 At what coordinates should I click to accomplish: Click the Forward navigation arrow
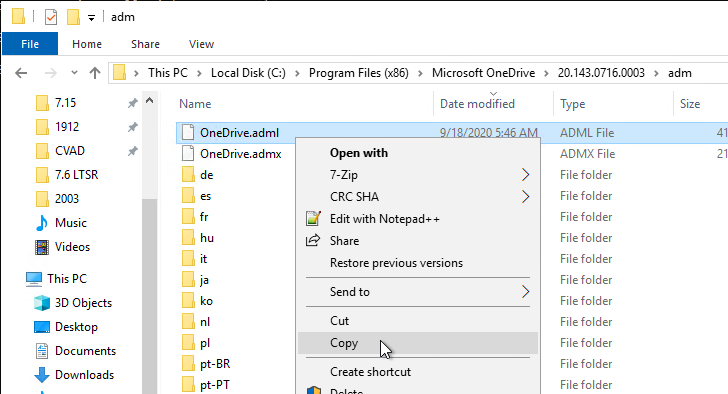pos(51,73)
